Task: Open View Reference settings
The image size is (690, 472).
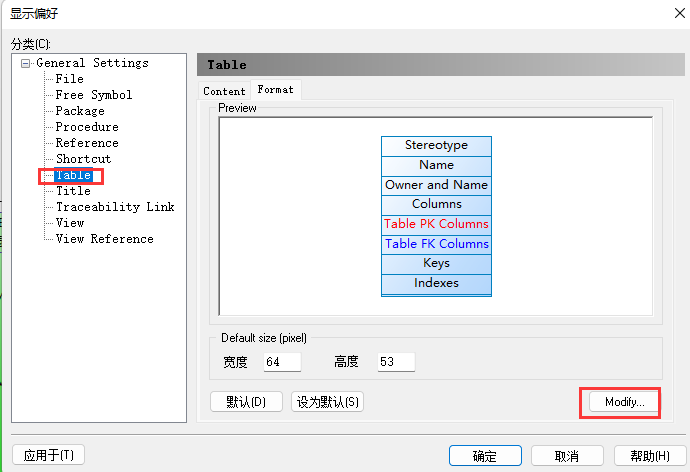Action: click(x=104, y=239)
